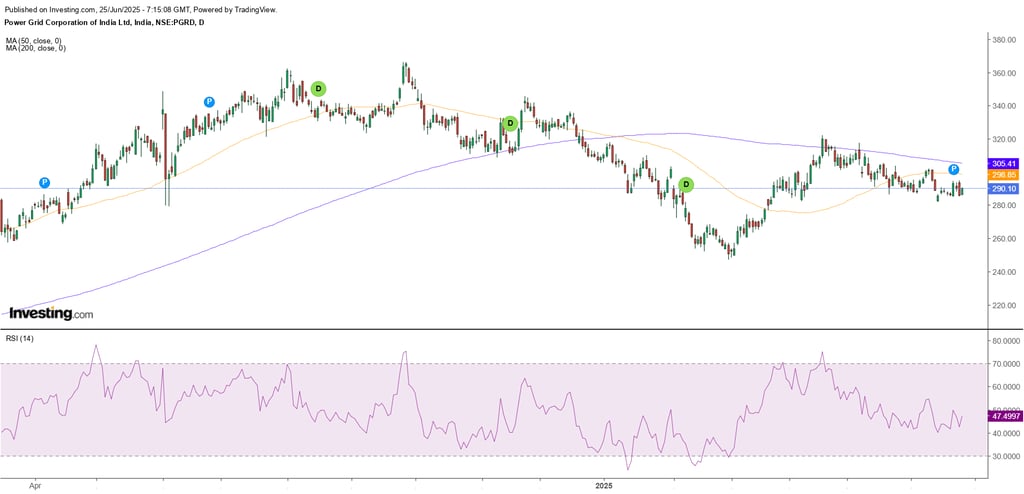Click the 70.0000 RSI axis label
Screen dimensions: 1024x494
point(1007,363)
